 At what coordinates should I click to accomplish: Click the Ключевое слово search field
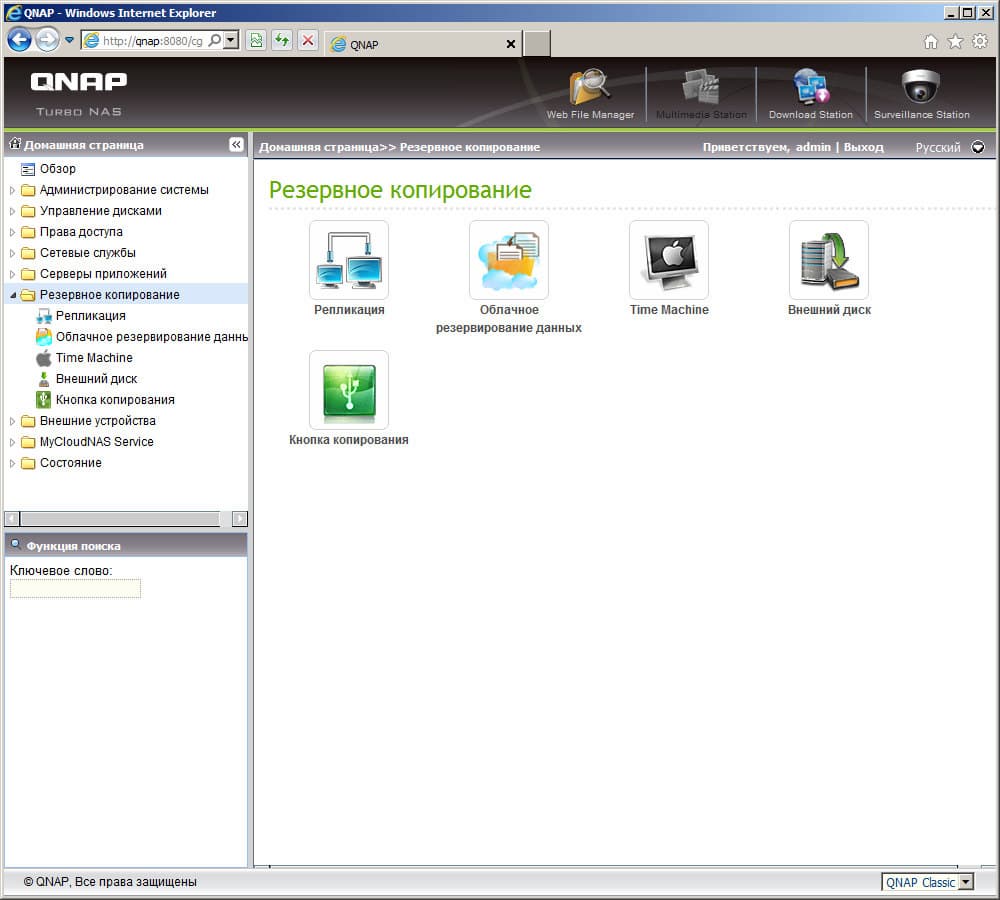tap(74, 588)
